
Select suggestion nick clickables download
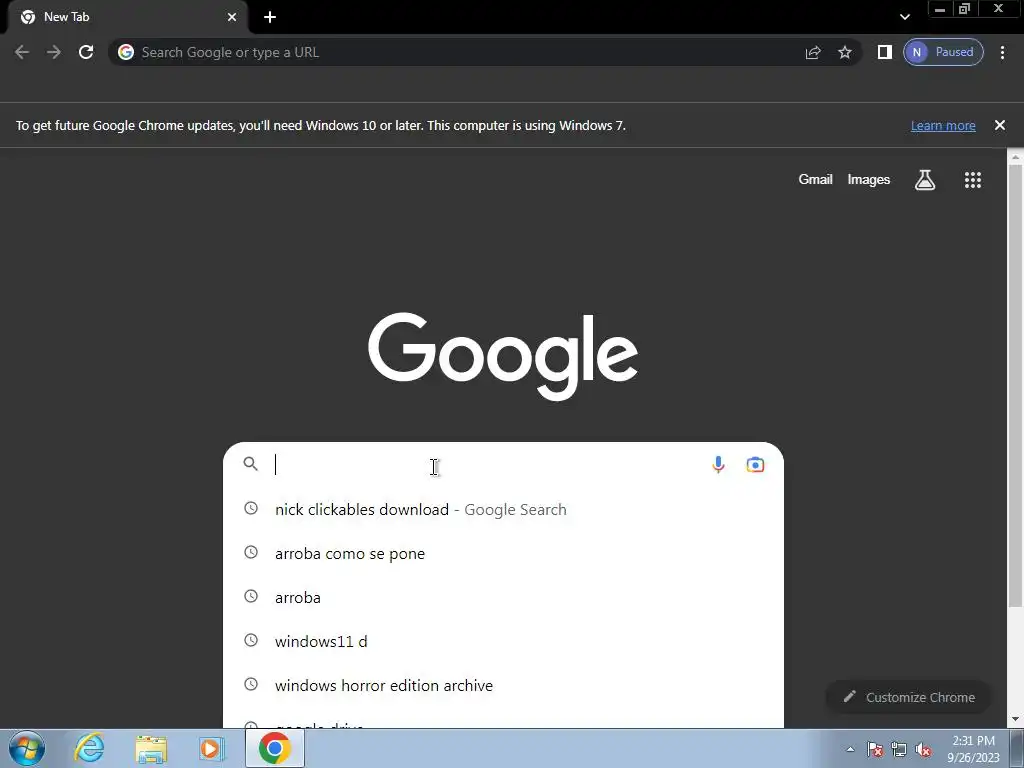pos(503,509)
